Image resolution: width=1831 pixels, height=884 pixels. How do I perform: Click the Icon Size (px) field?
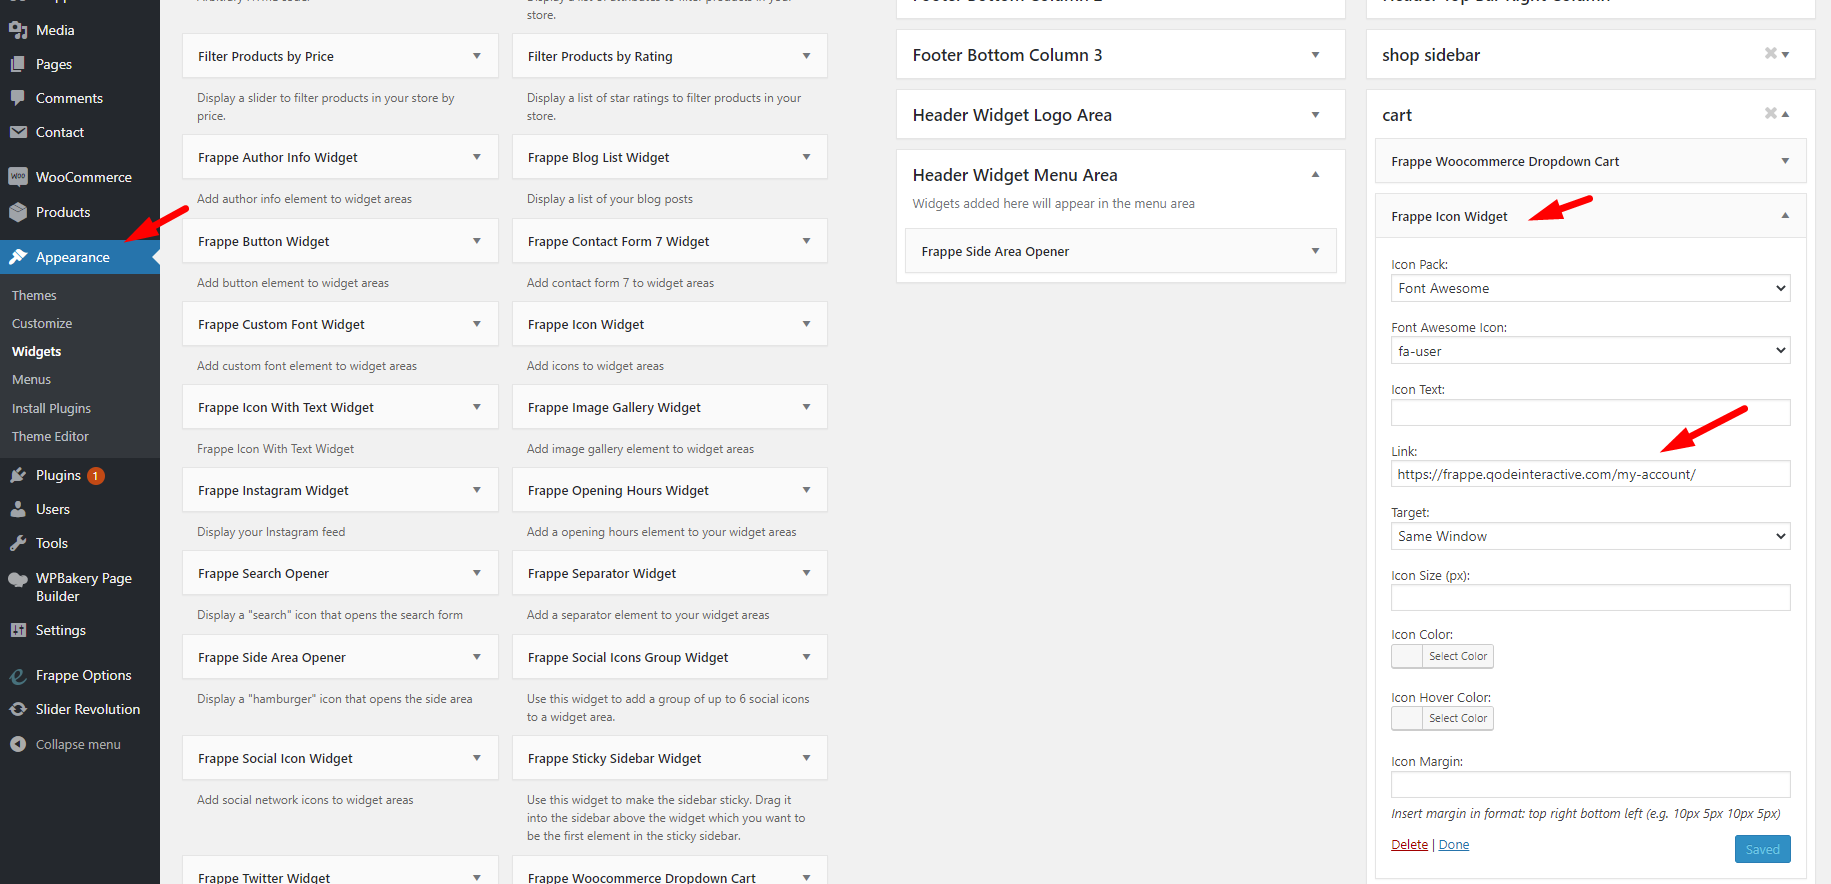click(x=1590, y=598)
